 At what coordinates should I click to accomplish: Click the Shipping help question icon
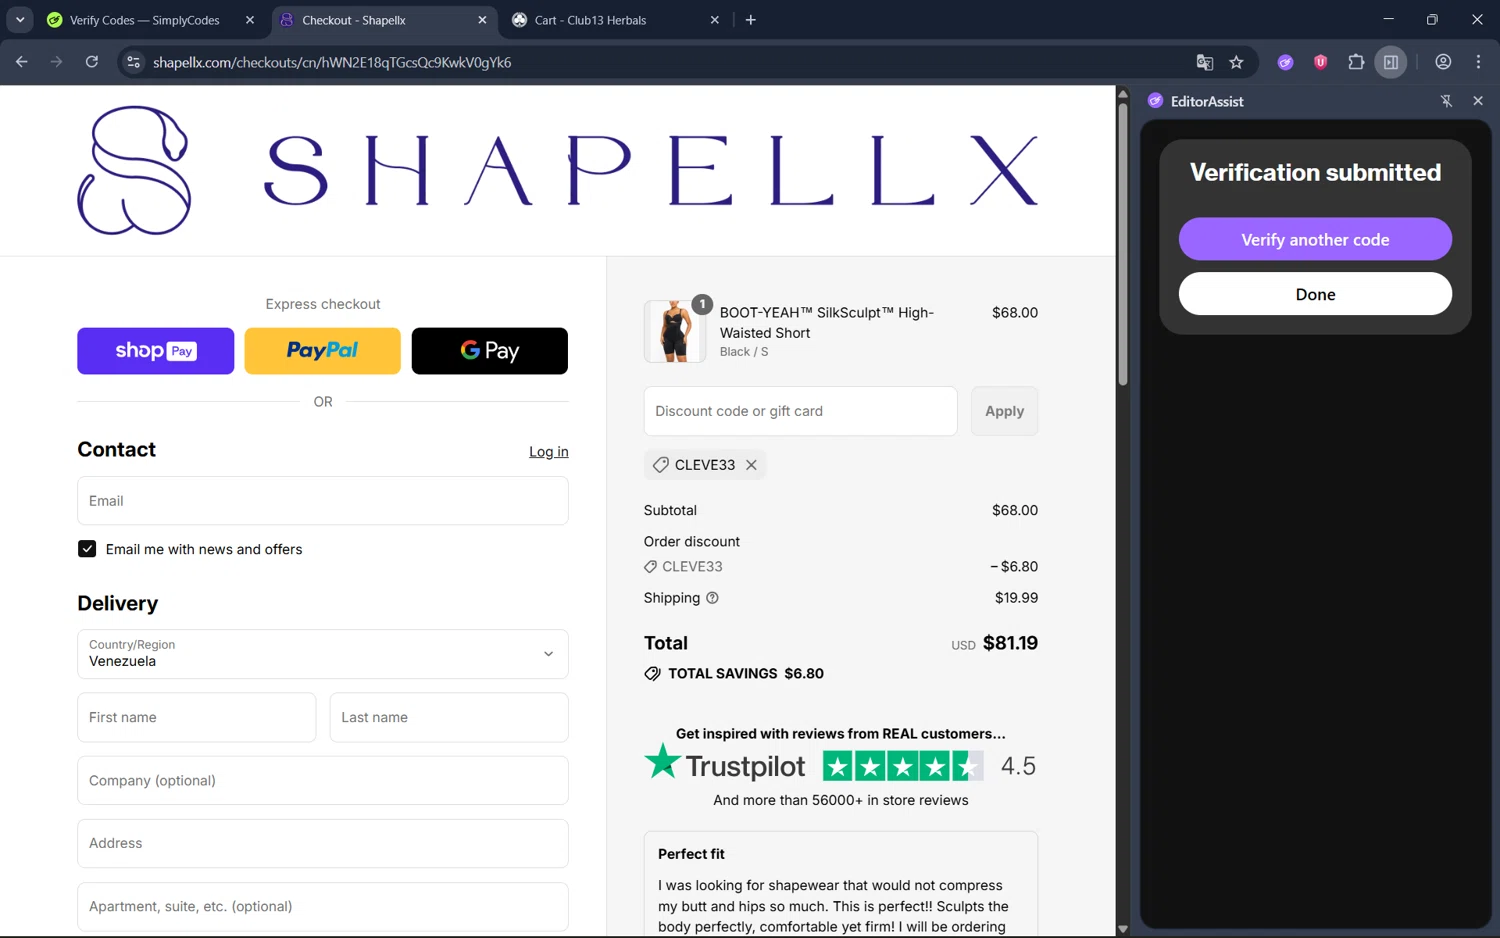[712, 598]
